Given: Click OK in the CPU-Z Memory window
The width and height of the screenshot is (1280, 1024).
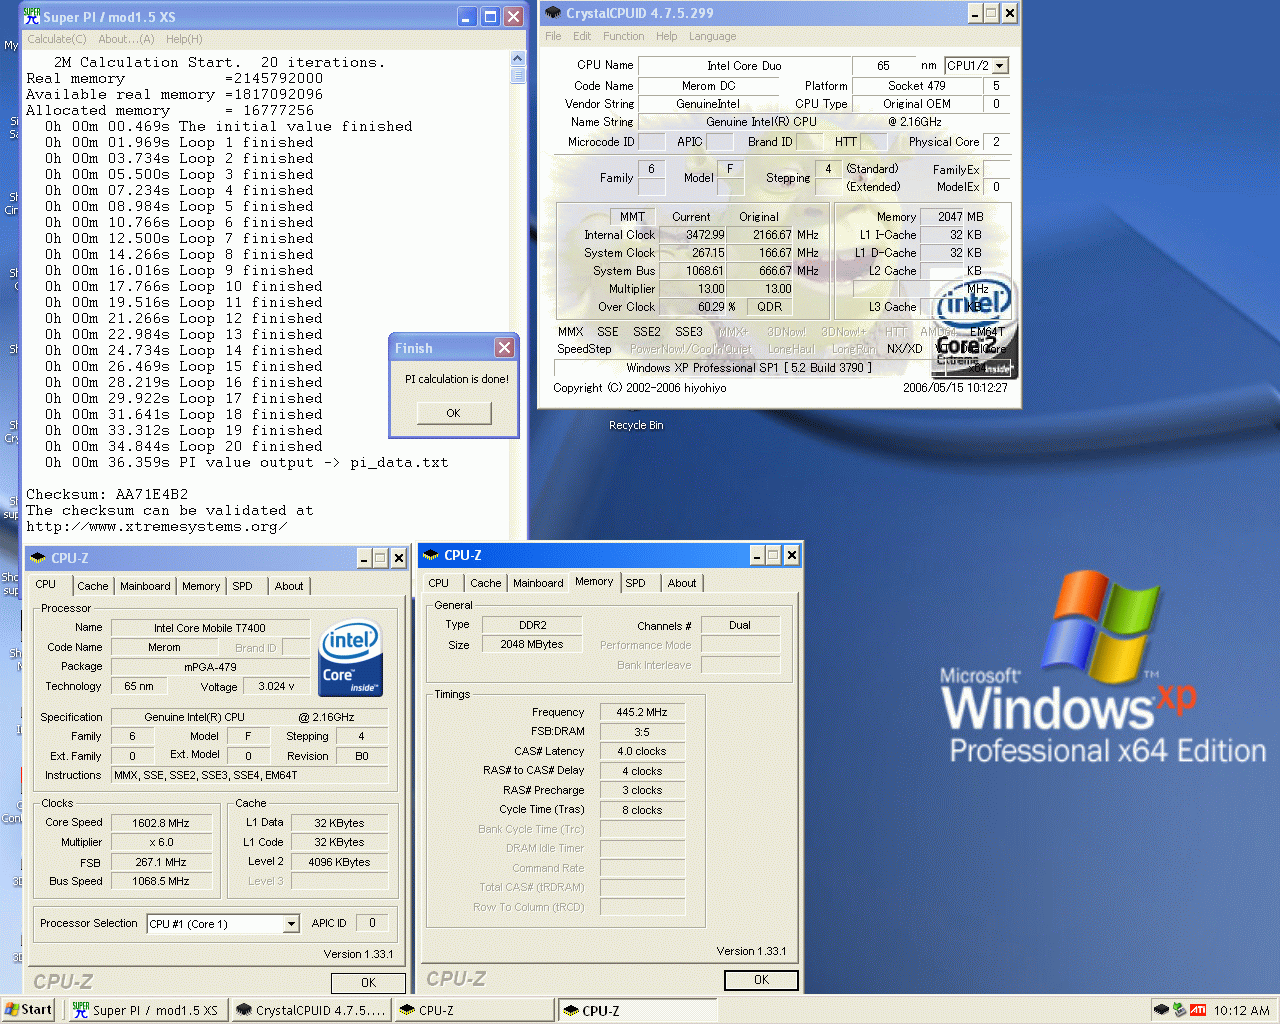Looking at the screenshot, I should pos(761,980).
